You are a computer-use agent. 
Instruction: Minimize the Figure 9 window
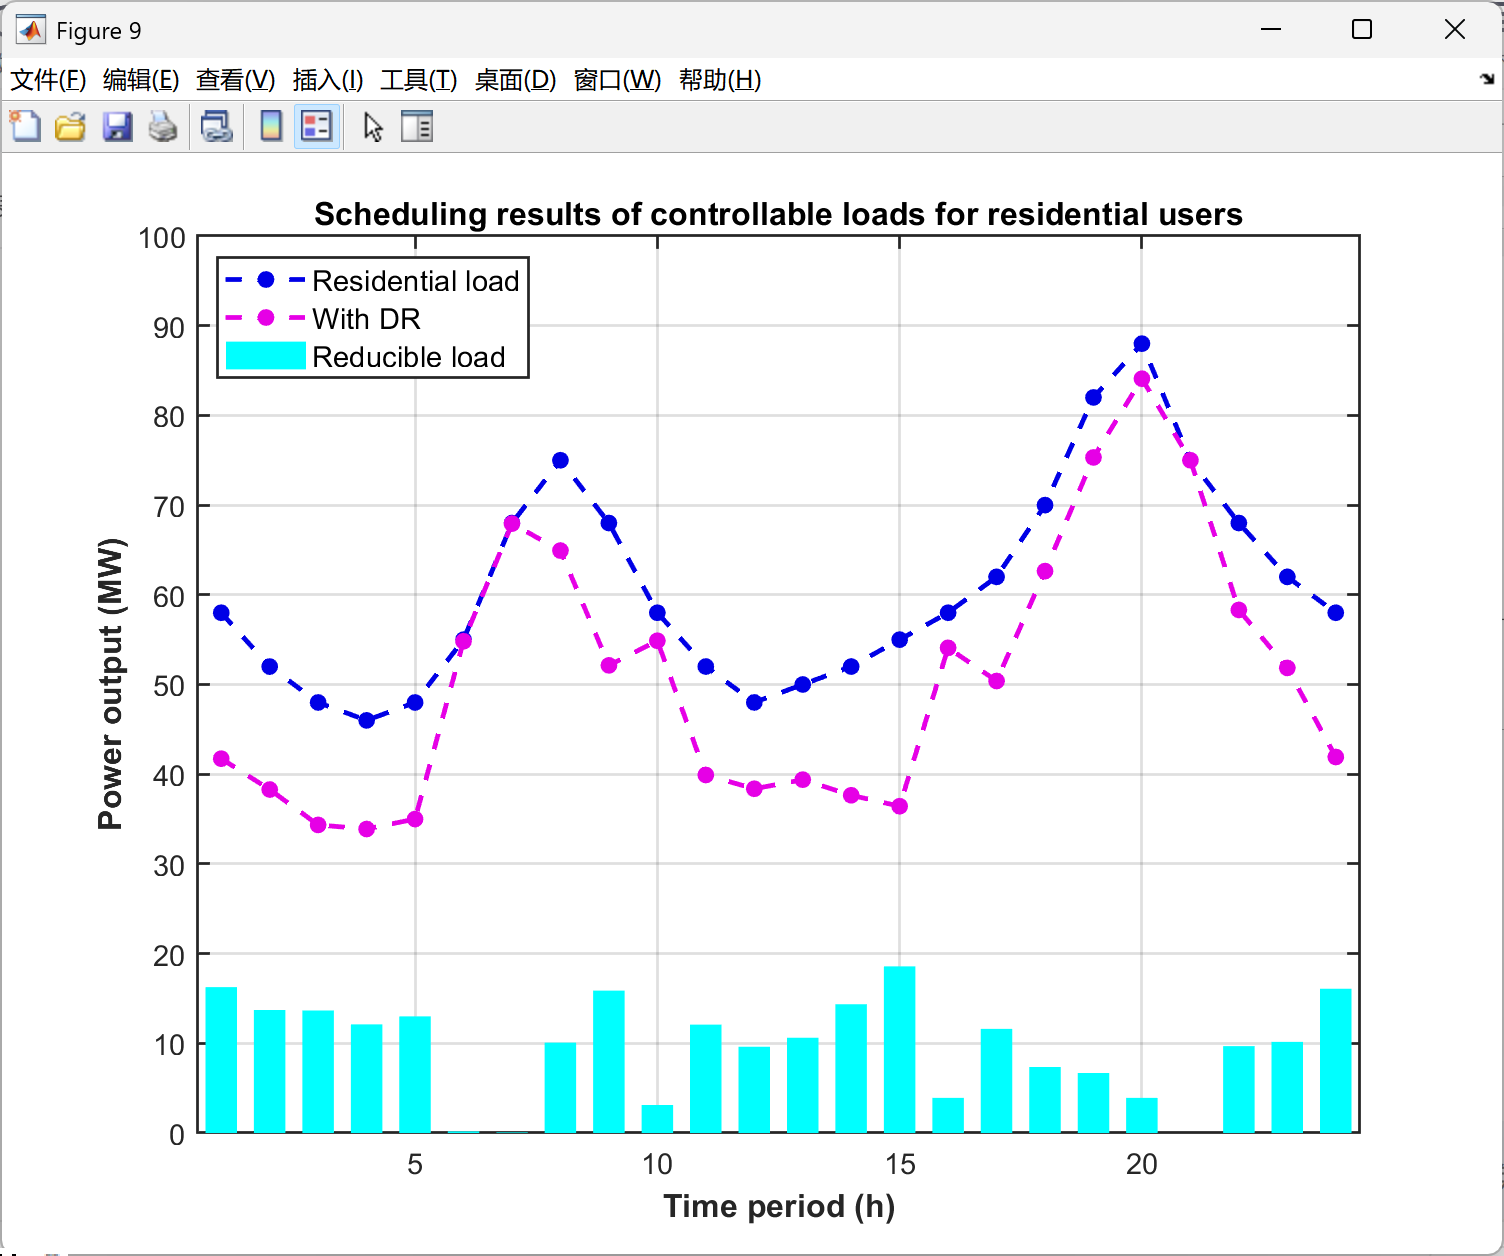point(1271,30)
